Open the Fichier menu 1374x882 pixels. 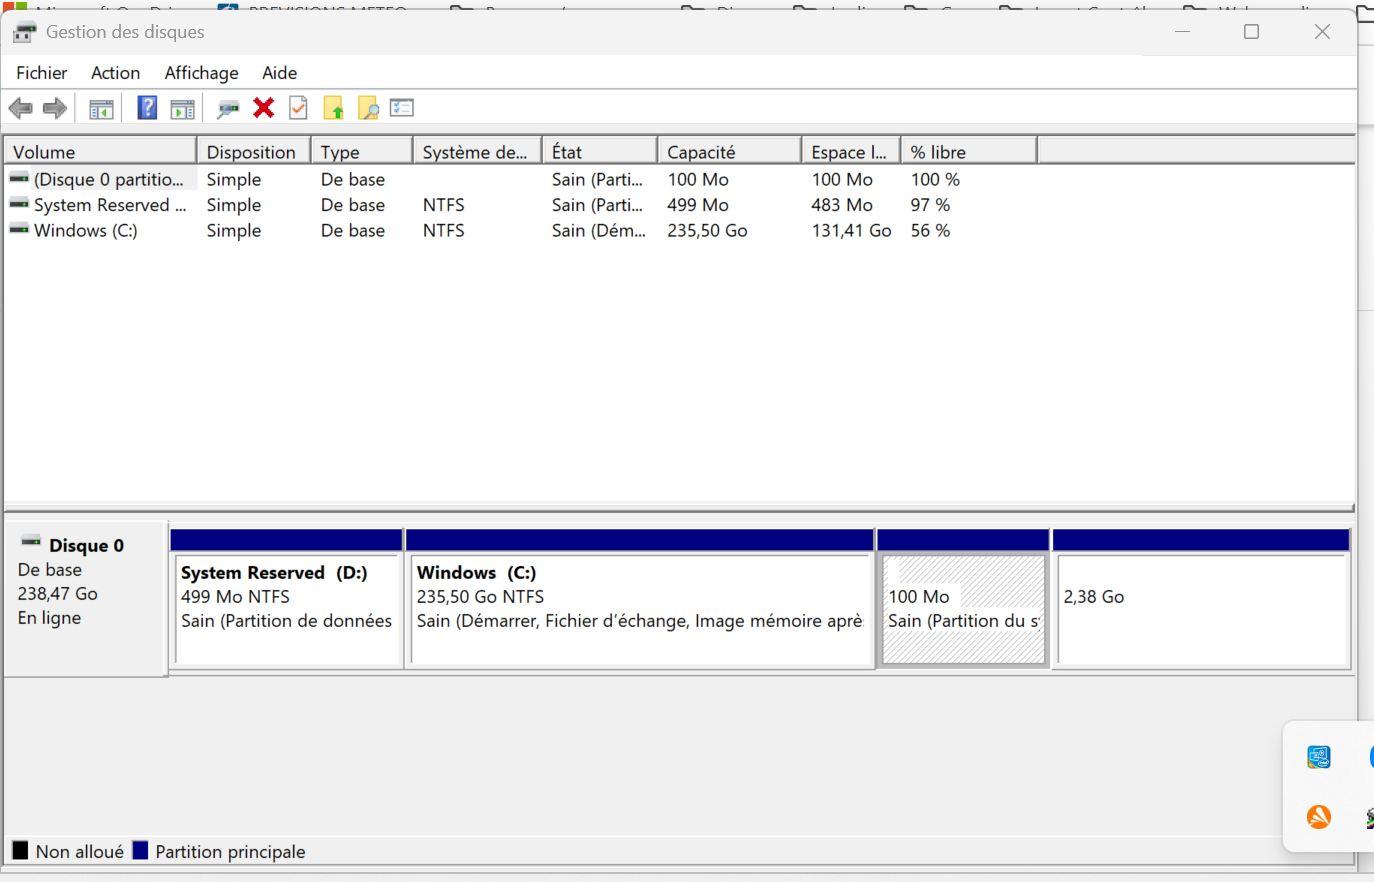coord(41,73)
